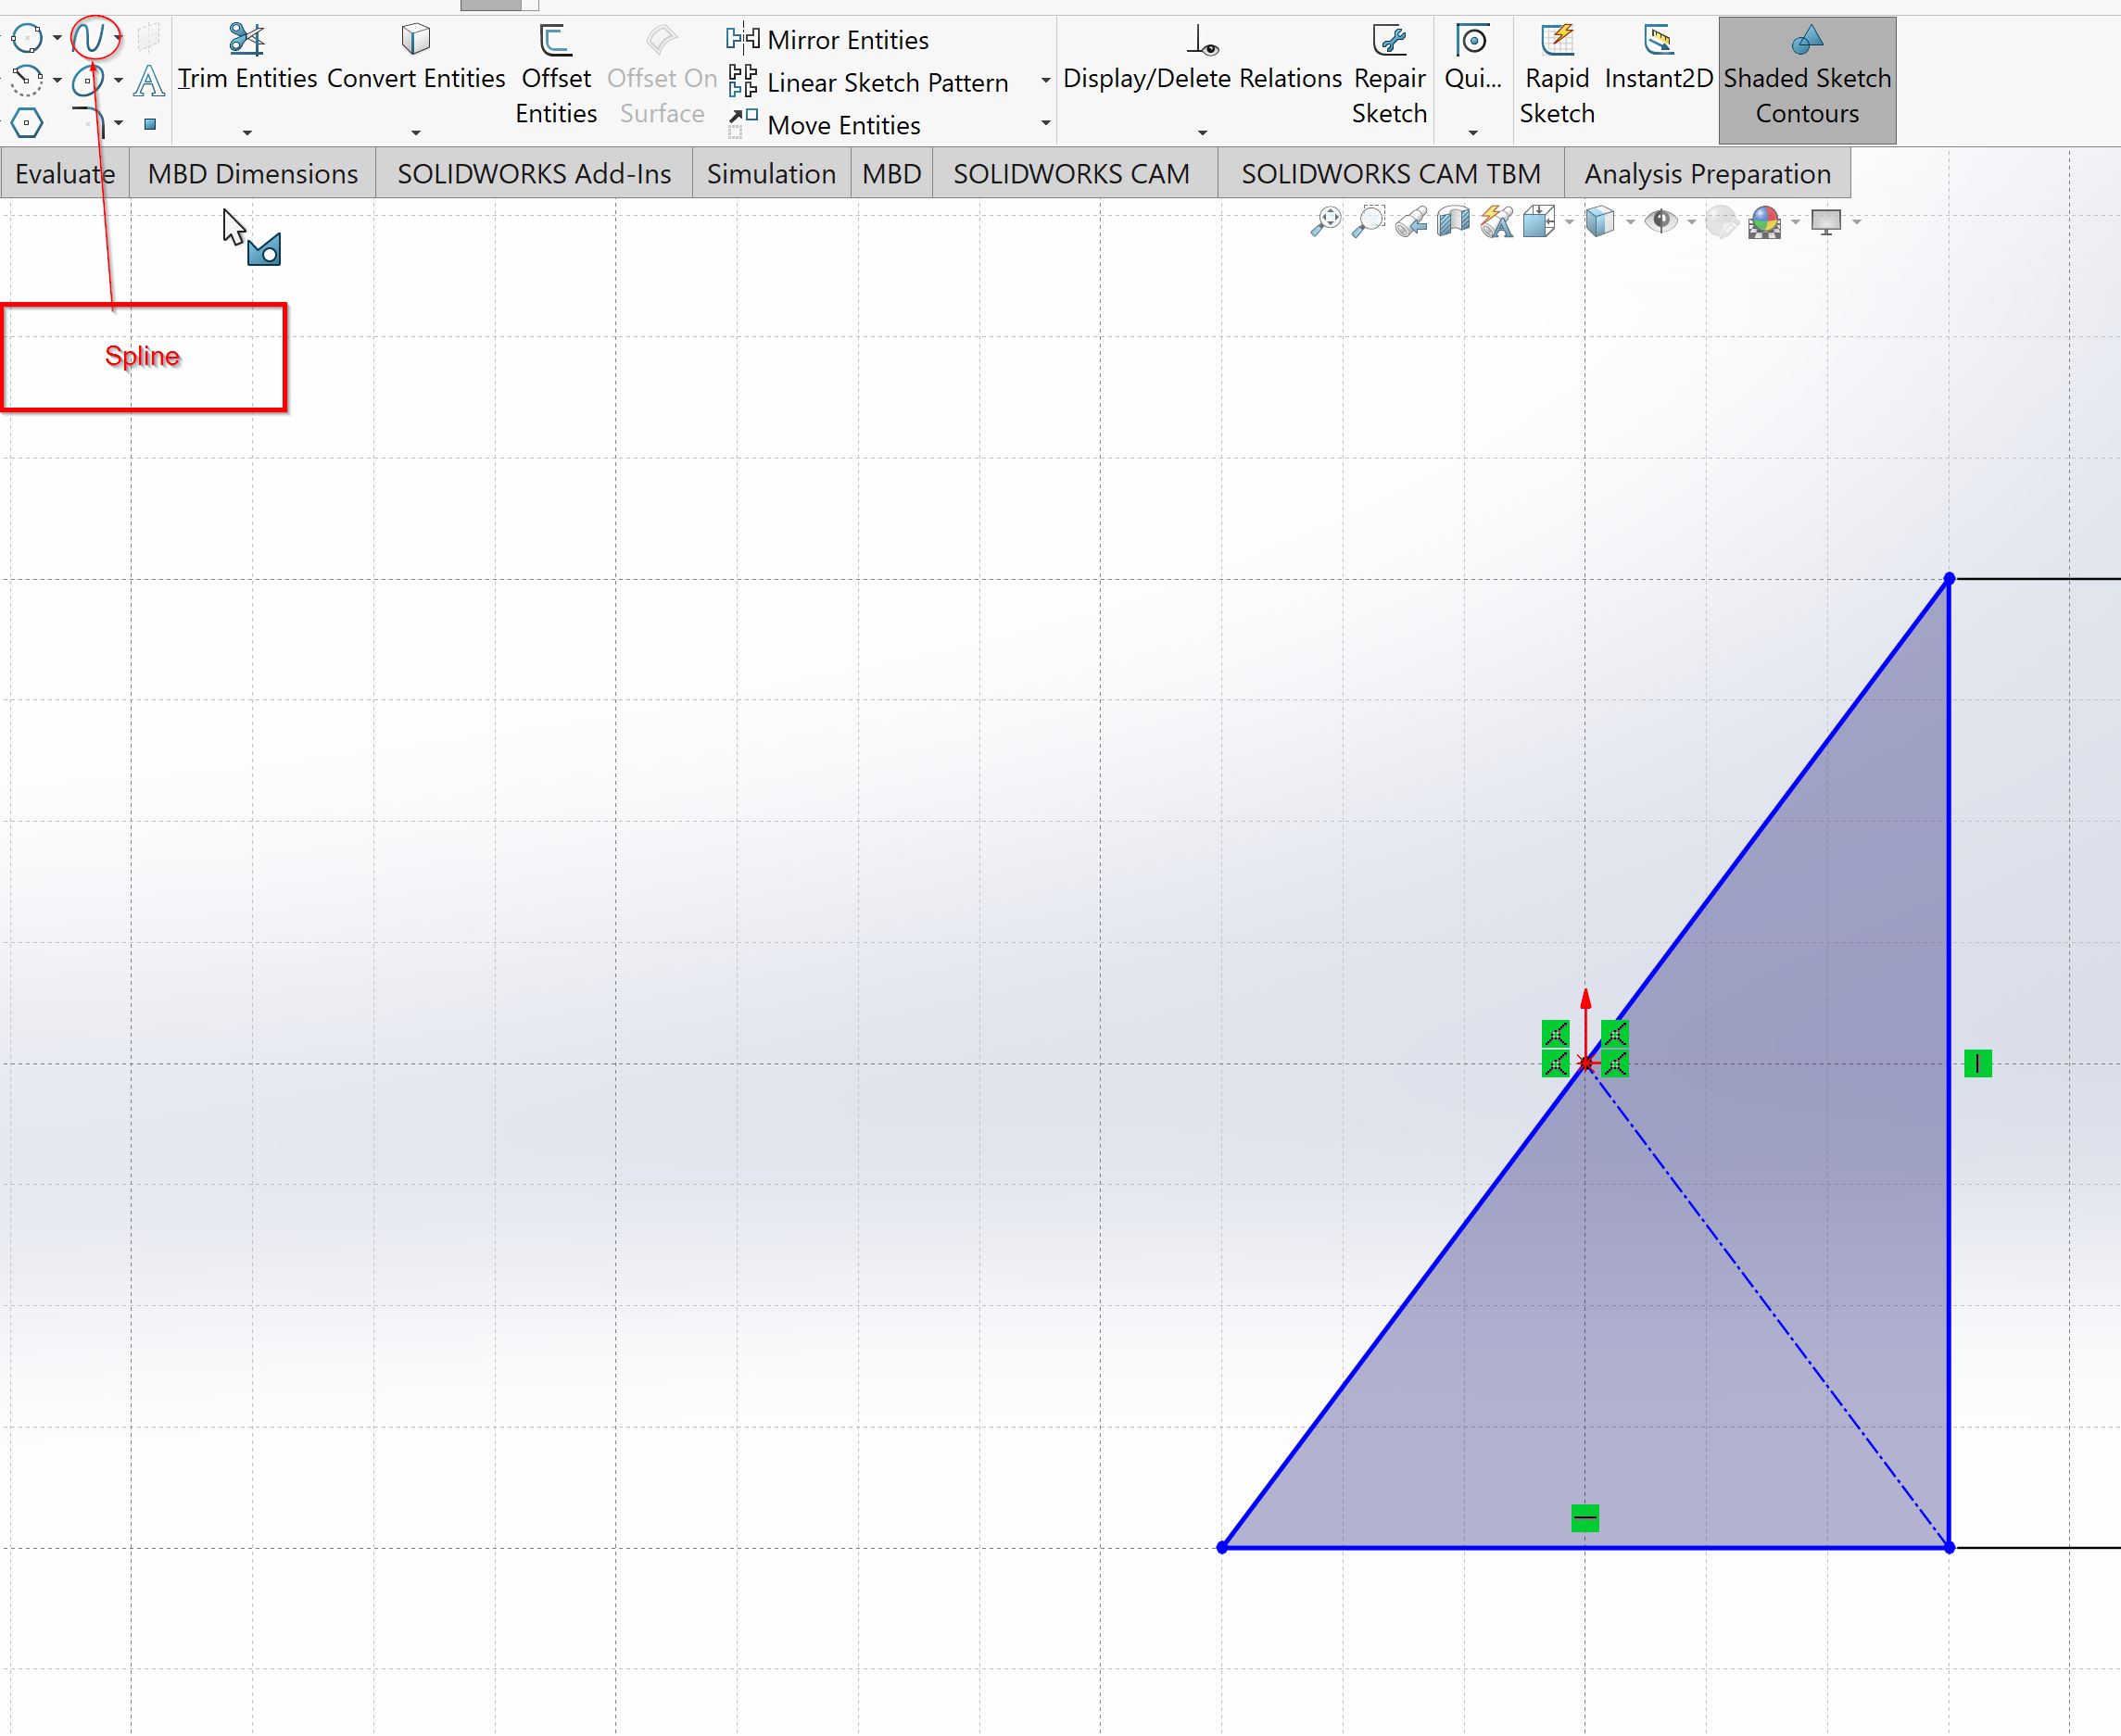Expand Move Entities dropdown arrow
Screen dimensions: 2121x1736
tap(1045, 123)
